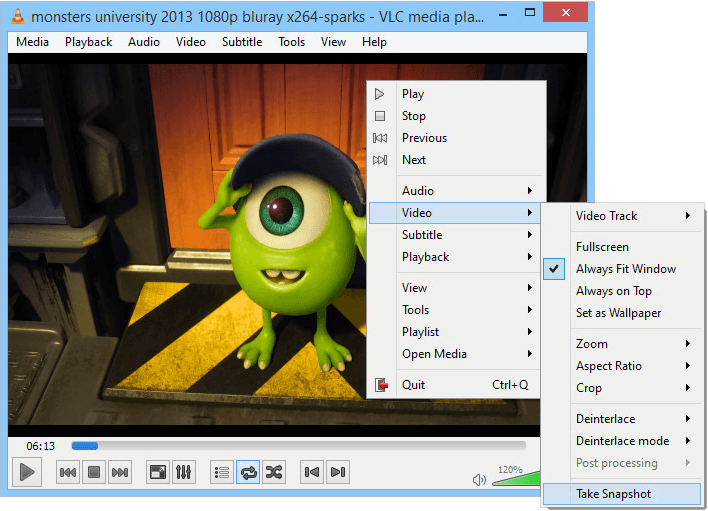
Task: Open the Media menu in menu bar
Action: tap(33, 42)
